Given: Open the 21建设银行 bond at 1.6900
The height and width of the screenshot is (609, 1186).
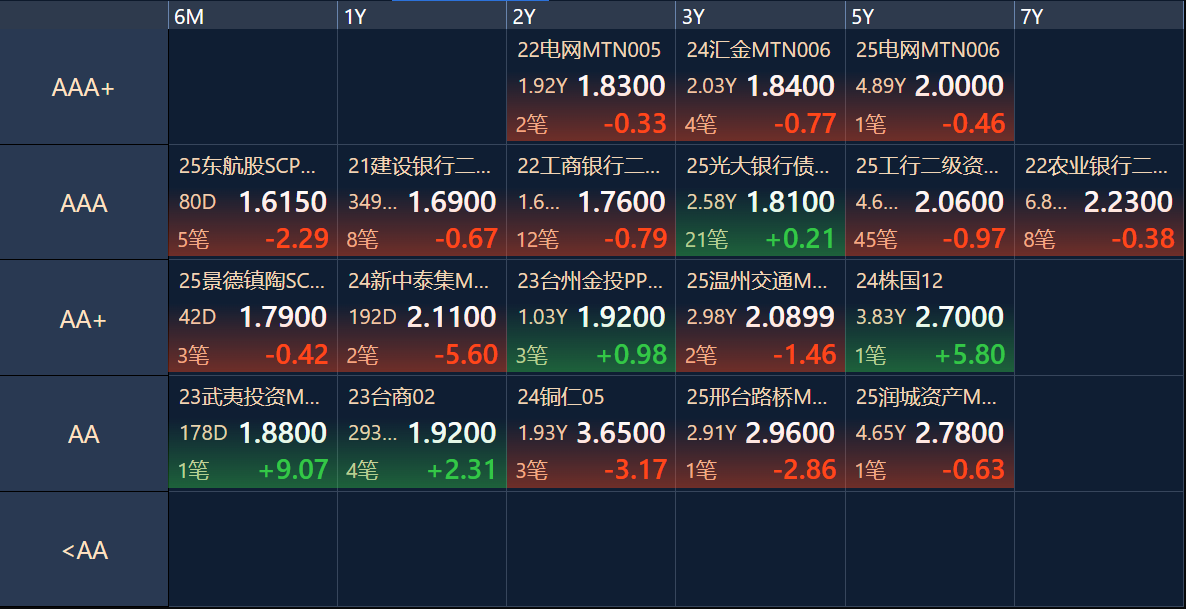Looking at the screenshot, I should point(422,203).
